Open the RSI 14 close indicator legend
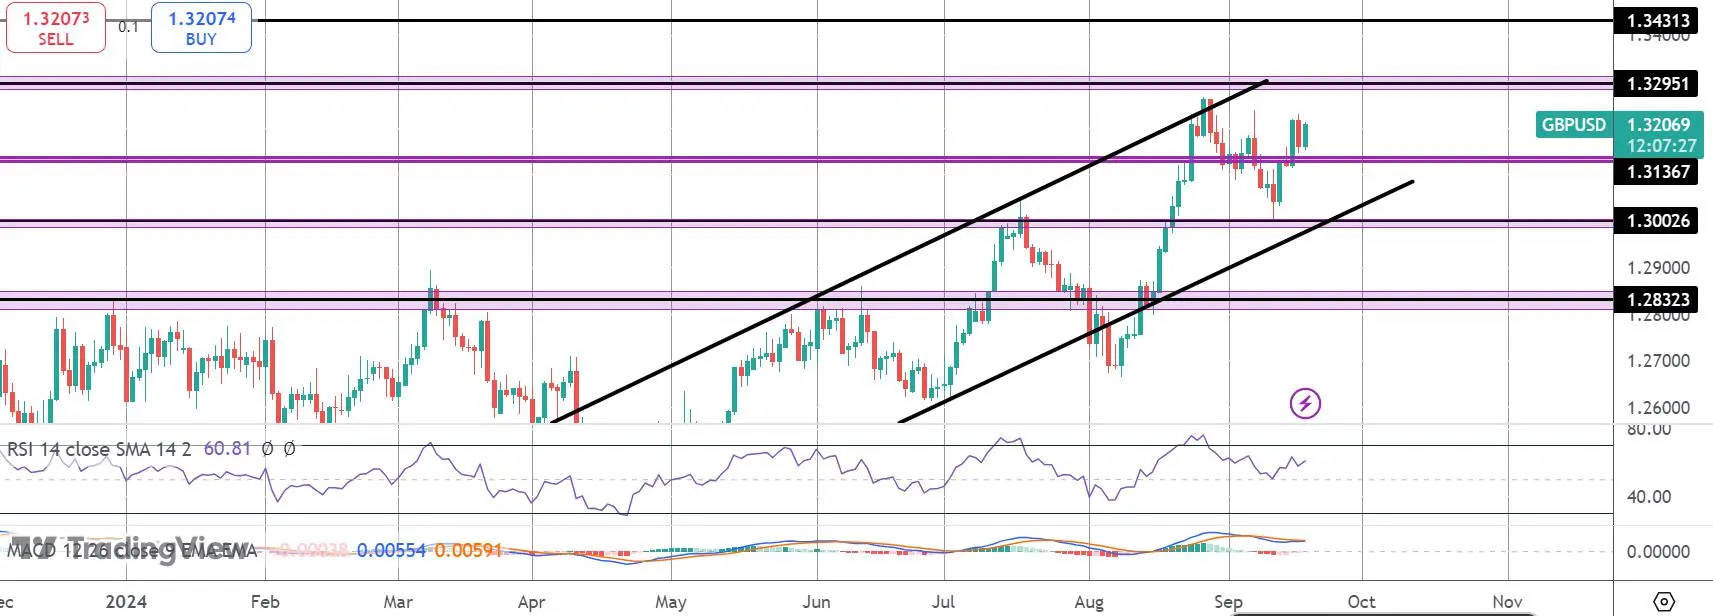 pos(99,450)
